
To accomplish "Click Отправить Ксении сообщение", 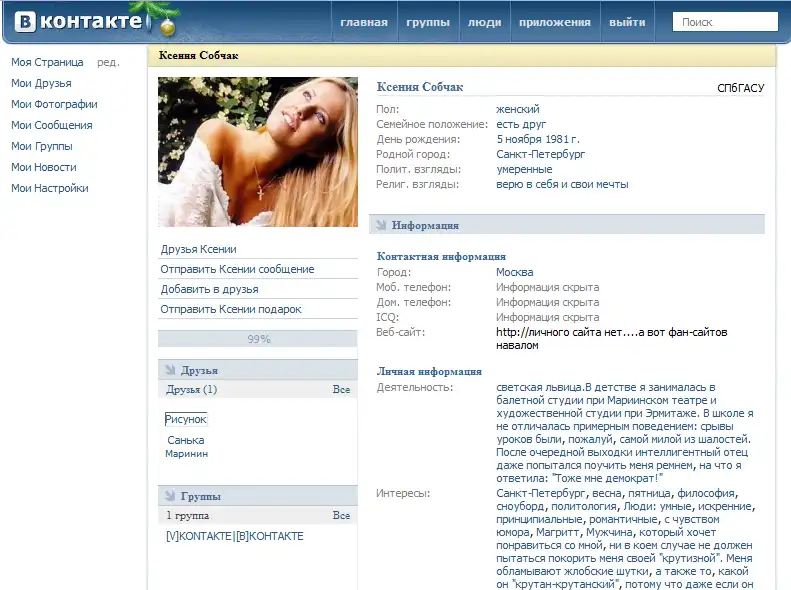I will pyautogui.click(x=237, y=269).
